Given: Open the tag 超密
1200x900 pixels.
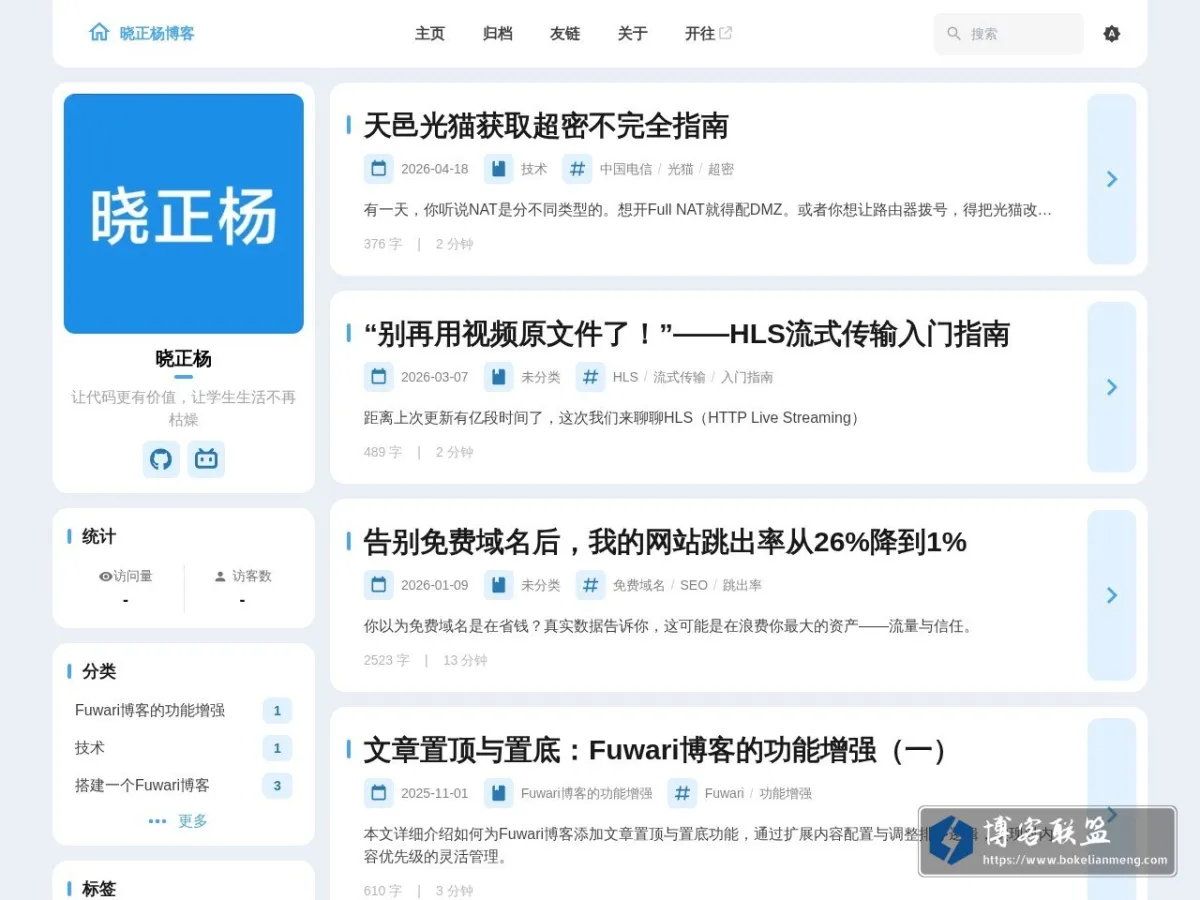Looking at the screenshot, I should [x=721, y=169].
